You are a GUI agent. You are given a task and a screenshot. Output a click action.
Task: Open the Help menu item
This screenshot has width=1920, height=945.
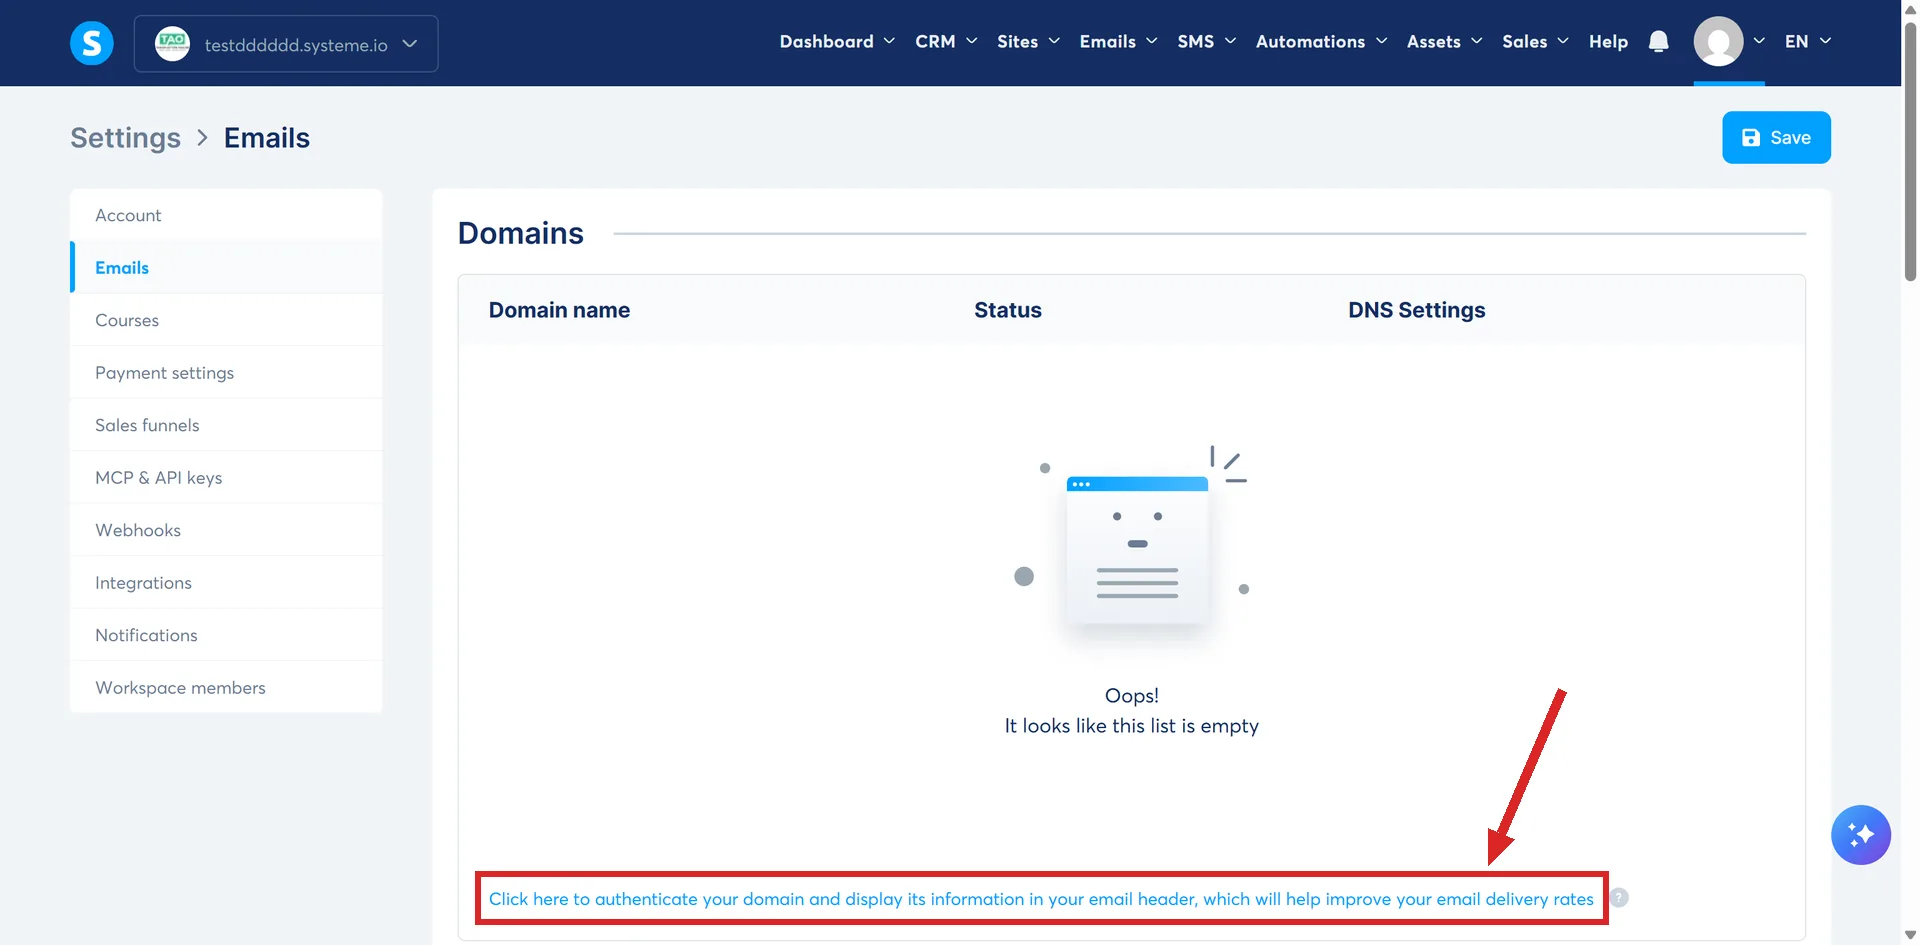[x=1608, y=41]
